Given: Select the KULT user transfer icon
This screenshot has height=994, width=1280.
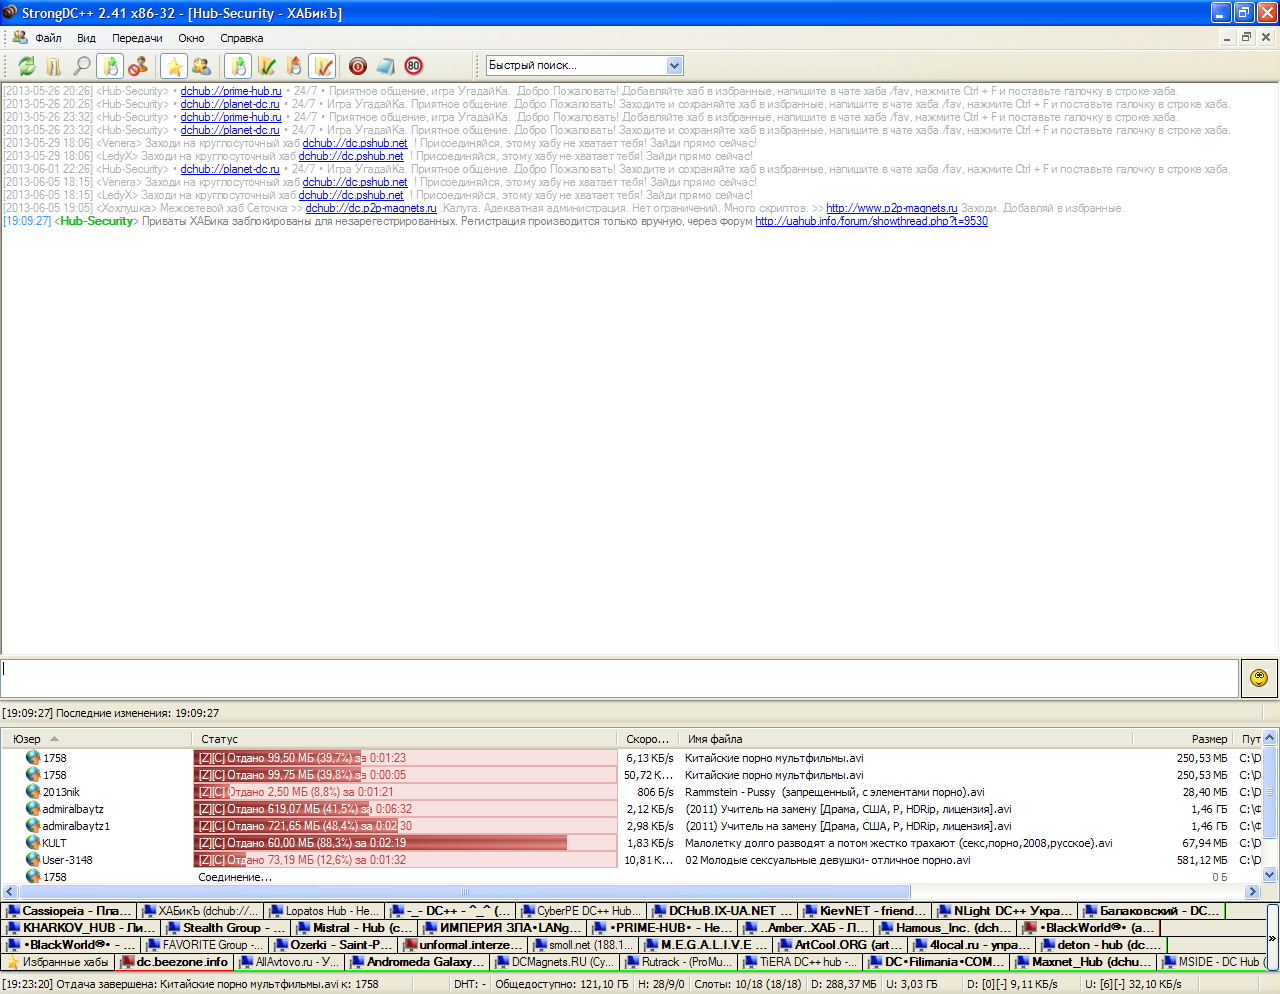Looking at the screenshot, I should pyautogui.click(x=33, y=843).
